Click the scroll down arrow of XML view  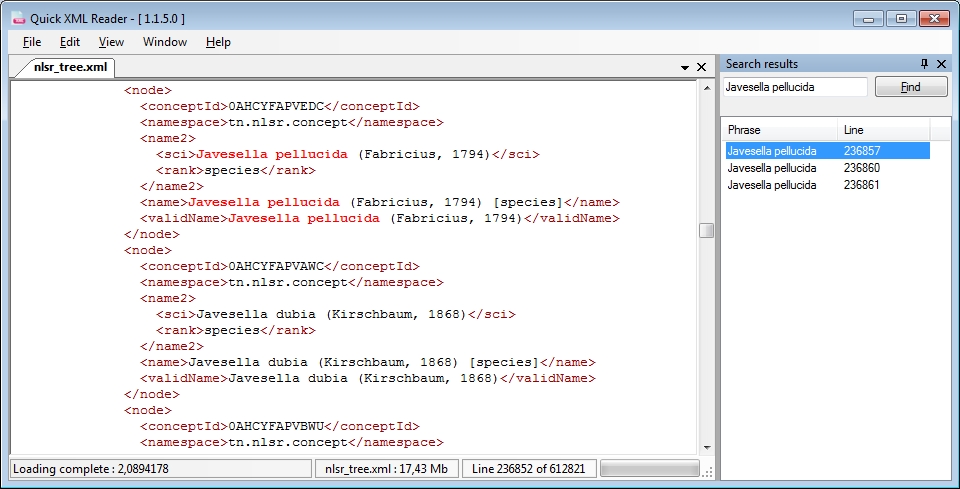(707, 447)
